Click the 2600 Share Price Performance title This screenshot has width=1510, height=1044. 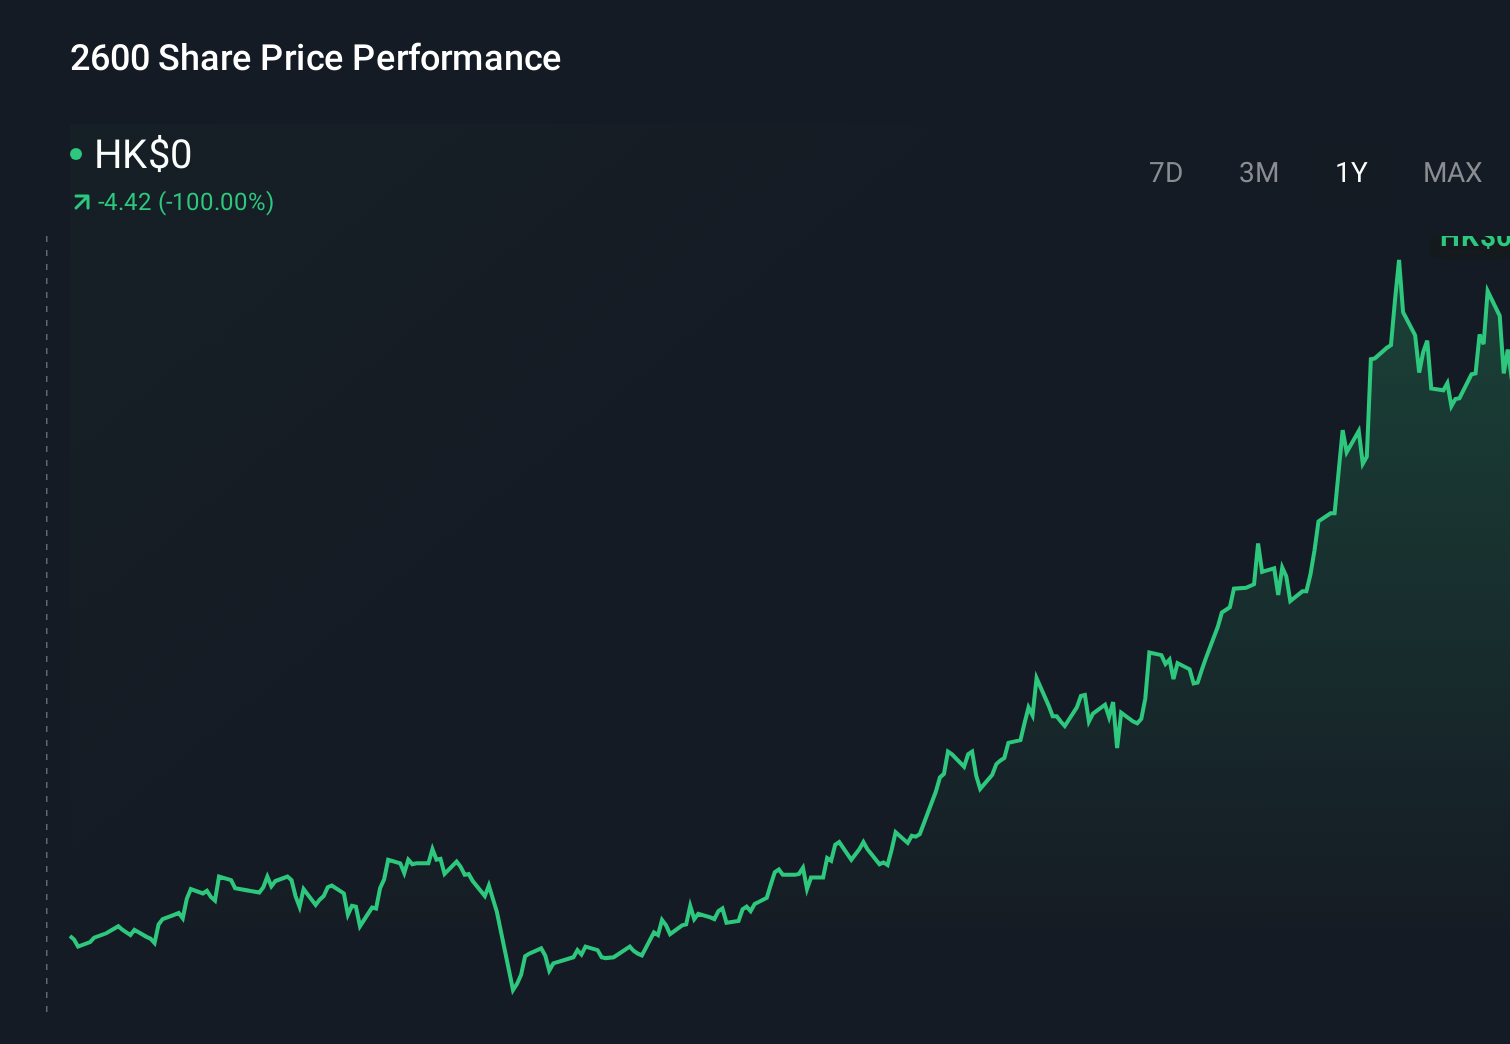315,58
